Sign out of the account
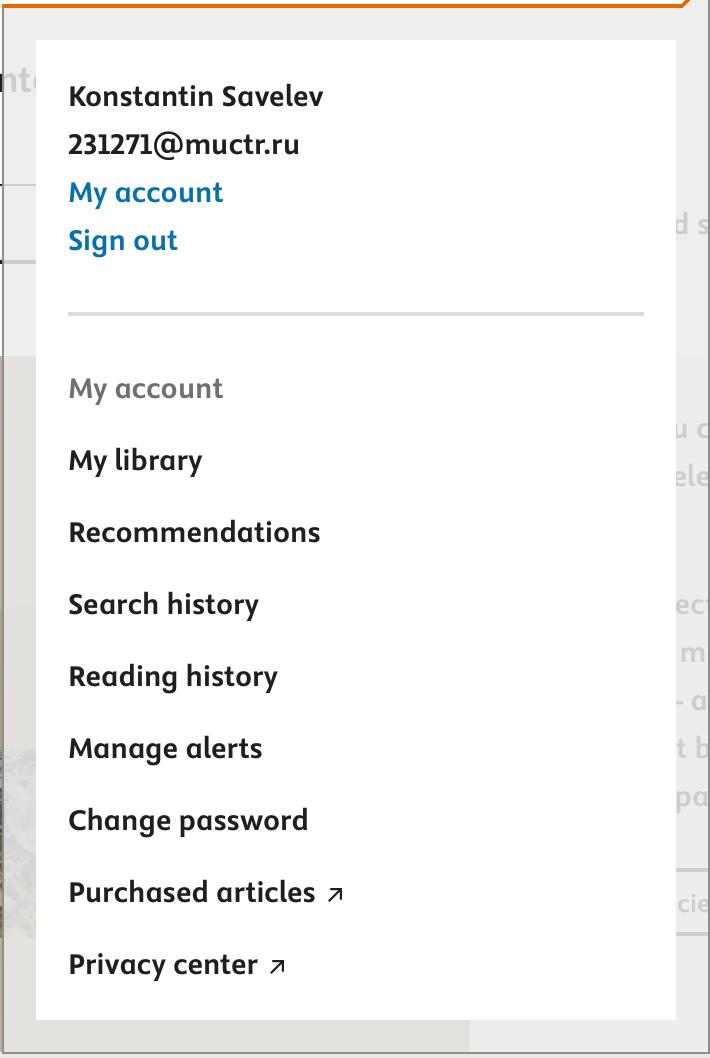This screenshot has width=710, height=1058. (x=123, y=241)
